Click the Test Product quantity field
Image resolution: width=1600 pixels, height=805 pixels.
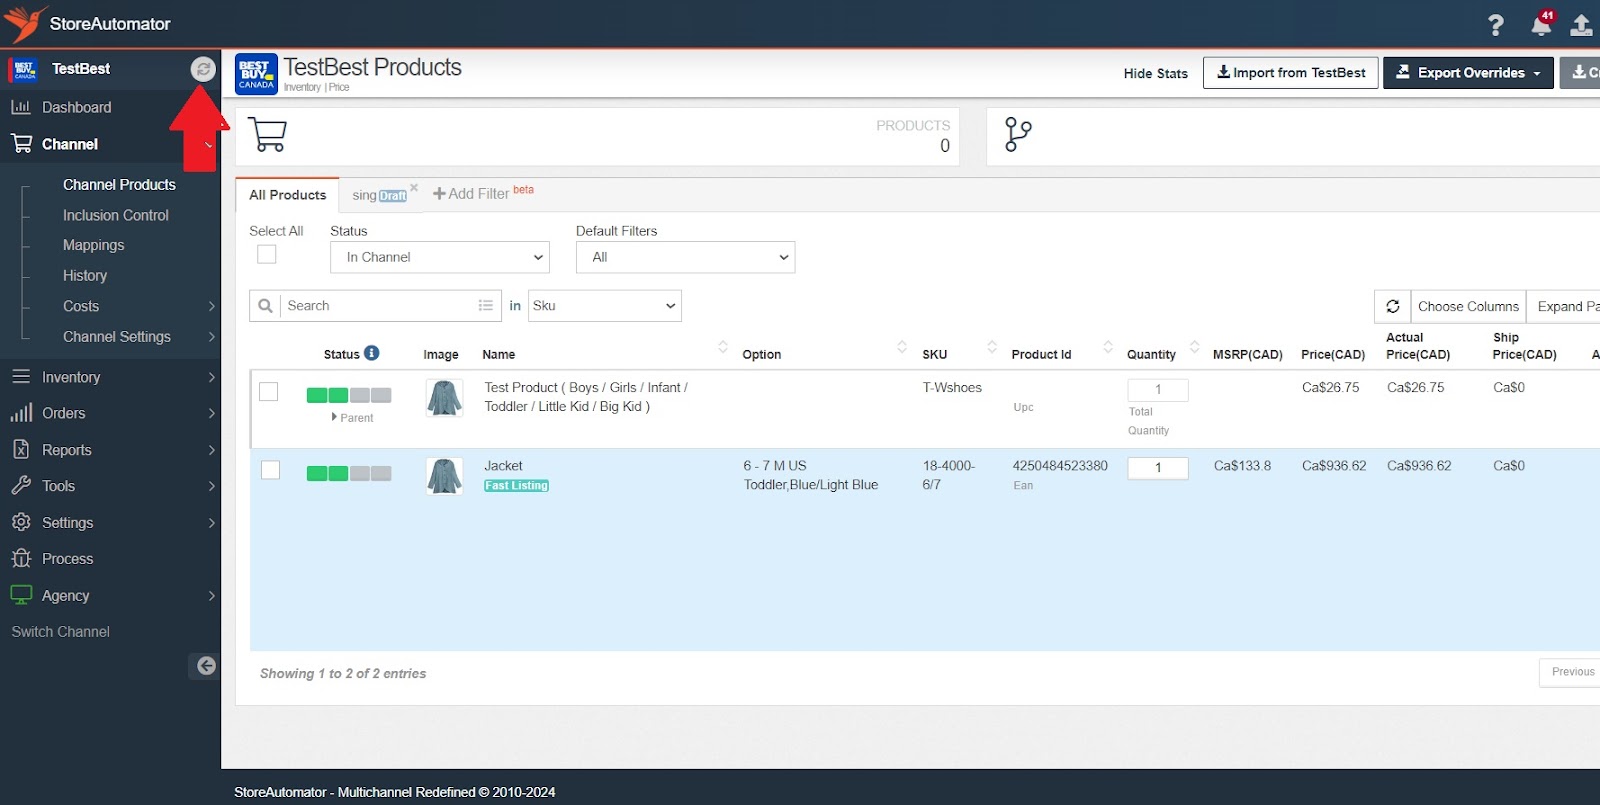1158,390
